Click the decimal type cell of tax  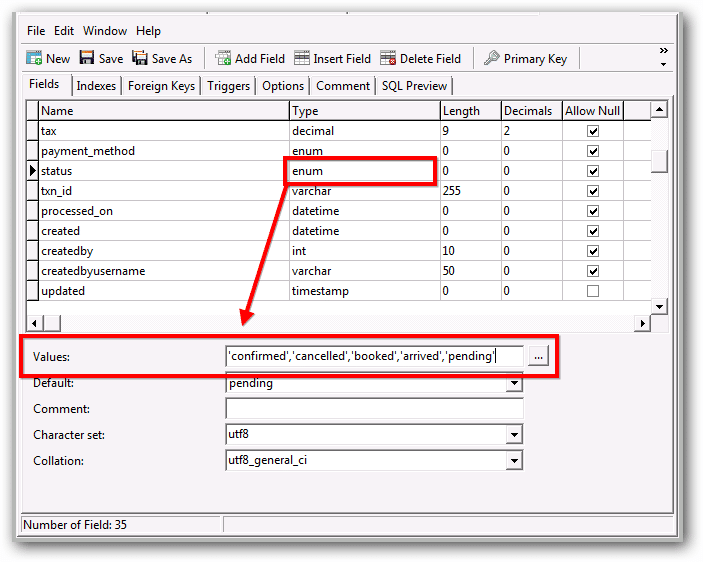[365, 131]
